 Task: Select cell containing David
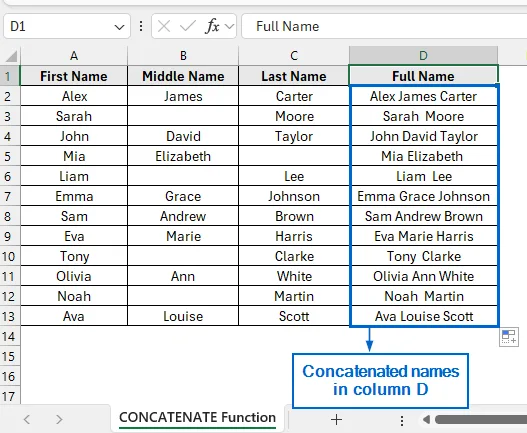coord(183,136)
